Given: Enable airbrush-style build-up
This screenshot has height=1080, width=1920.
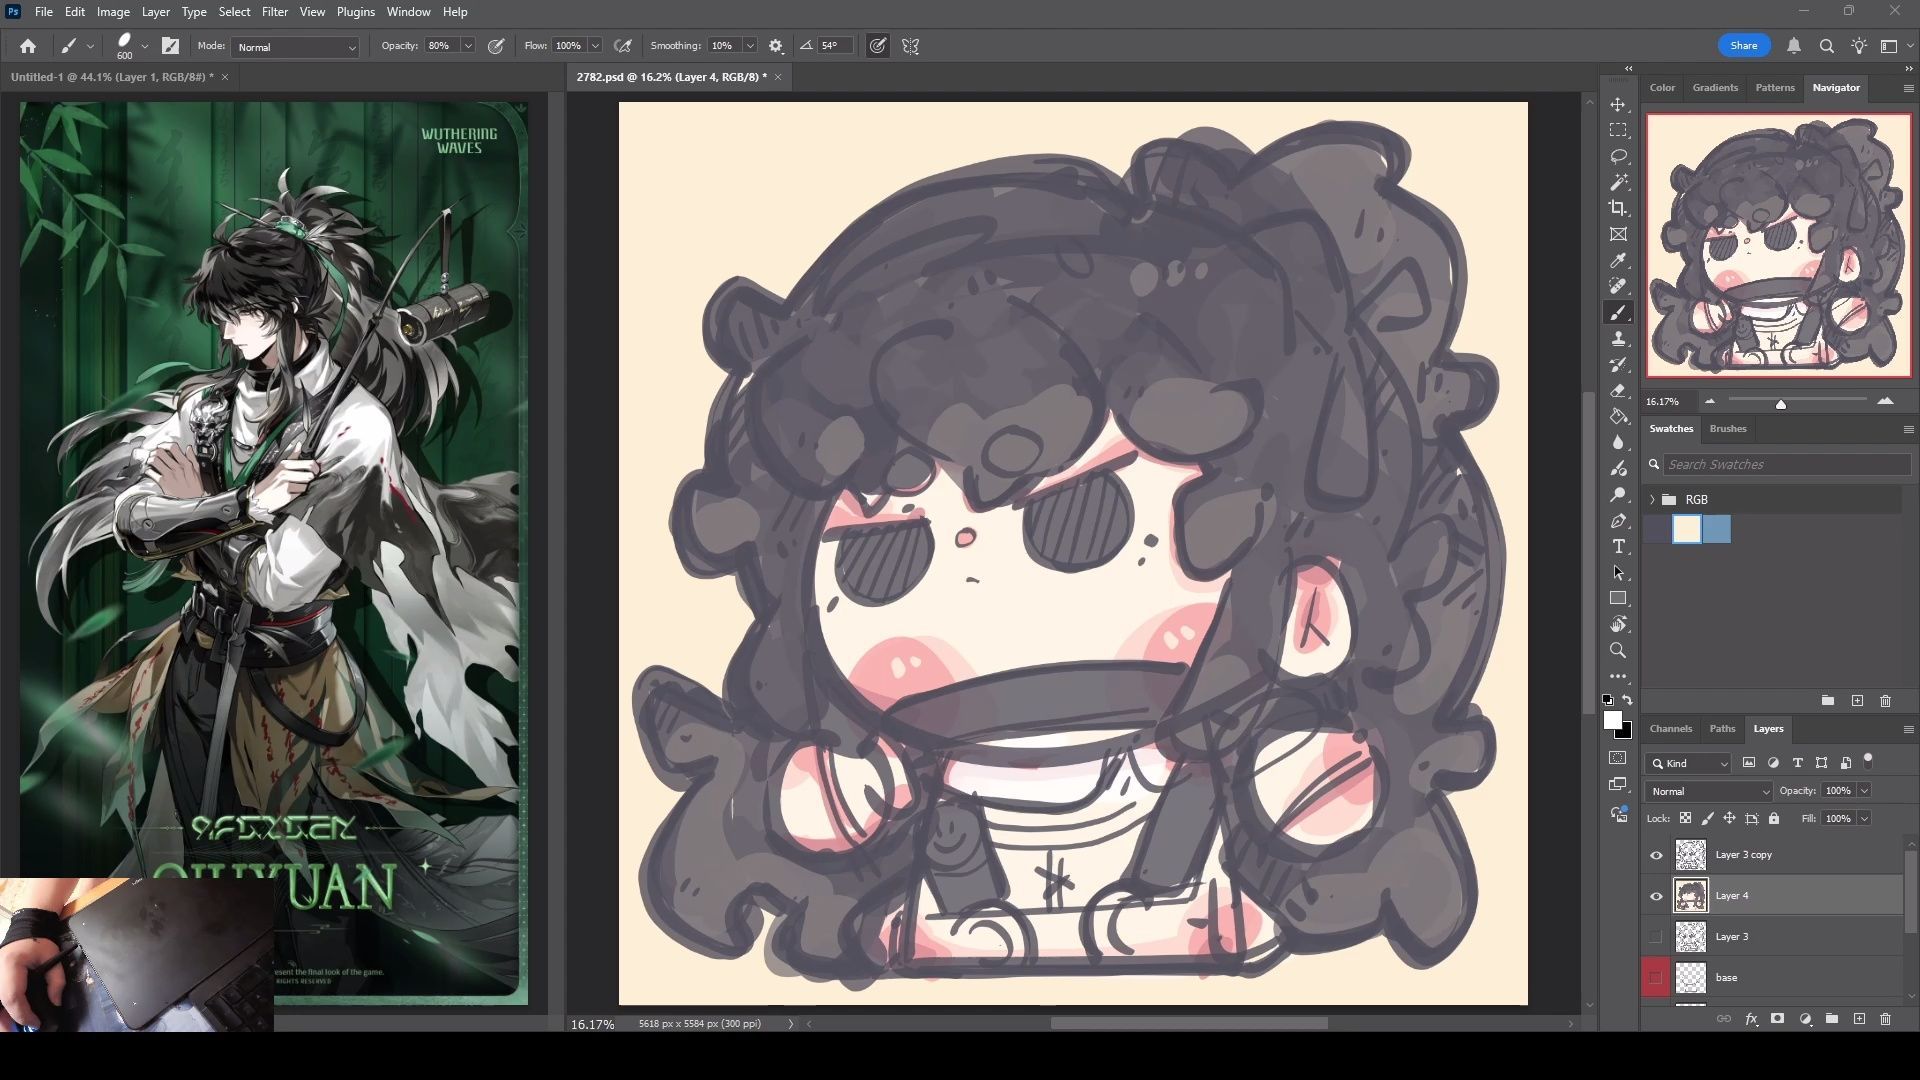Looking at the screenshot, I should (x=623, y=46).
